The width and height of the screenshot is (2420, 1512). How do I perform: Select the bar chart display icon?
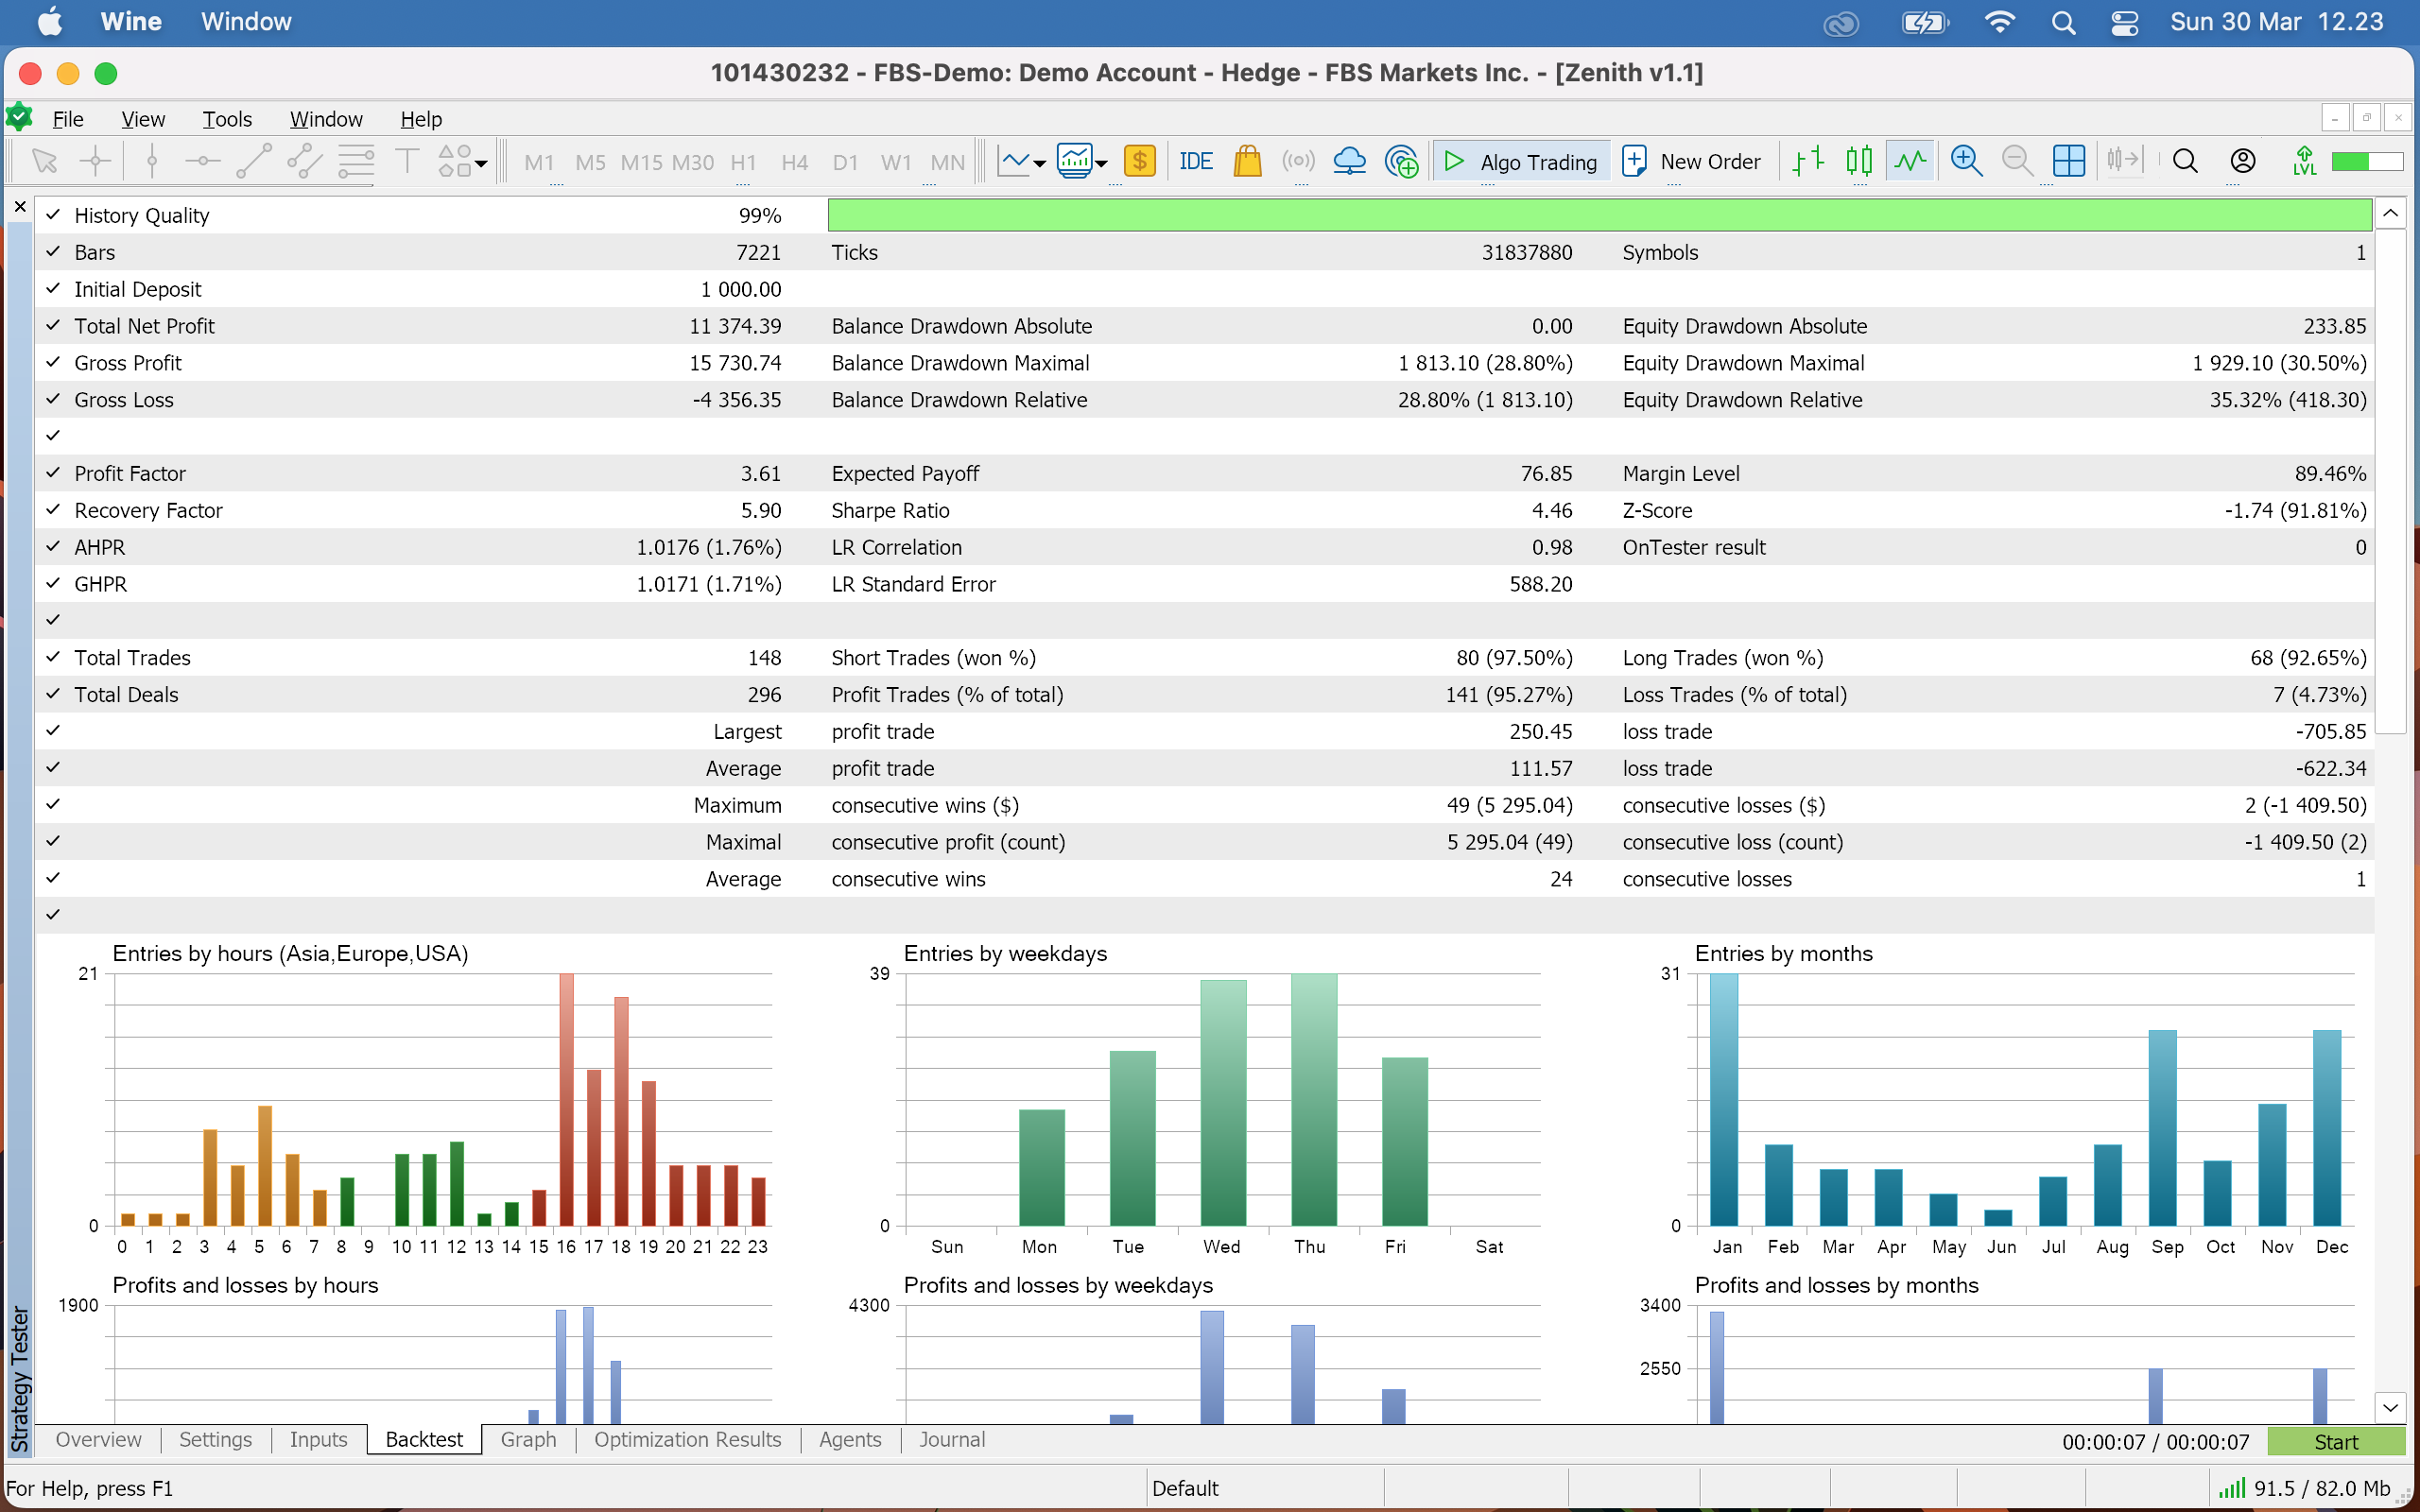click(1808, 161)
